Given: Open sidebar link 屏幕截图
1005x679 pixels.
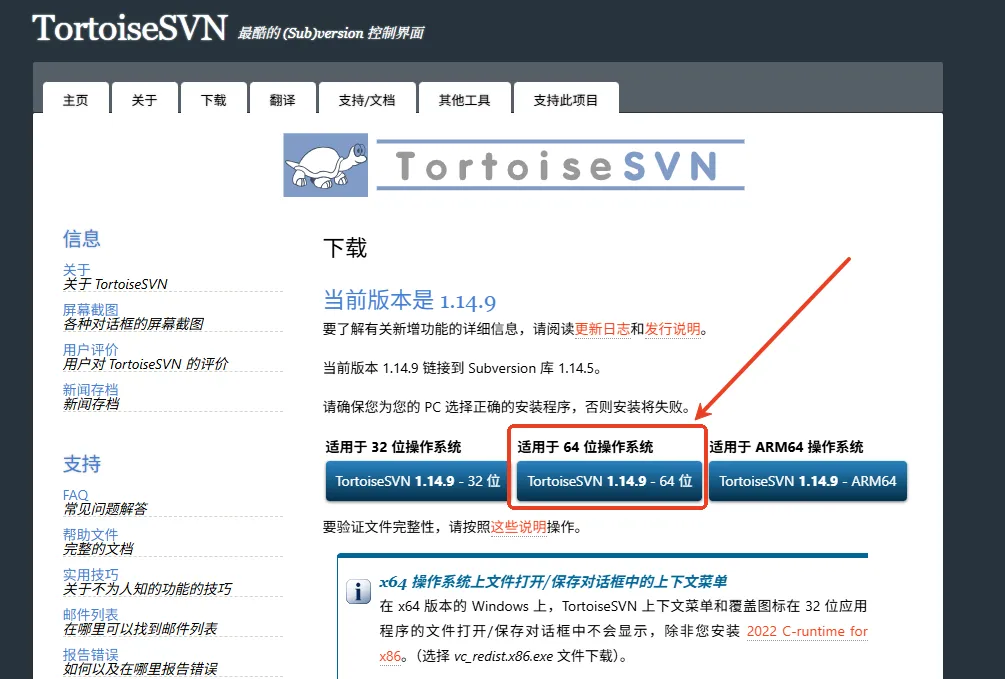Looking at the screenshot, I should [x=90, y=310].
